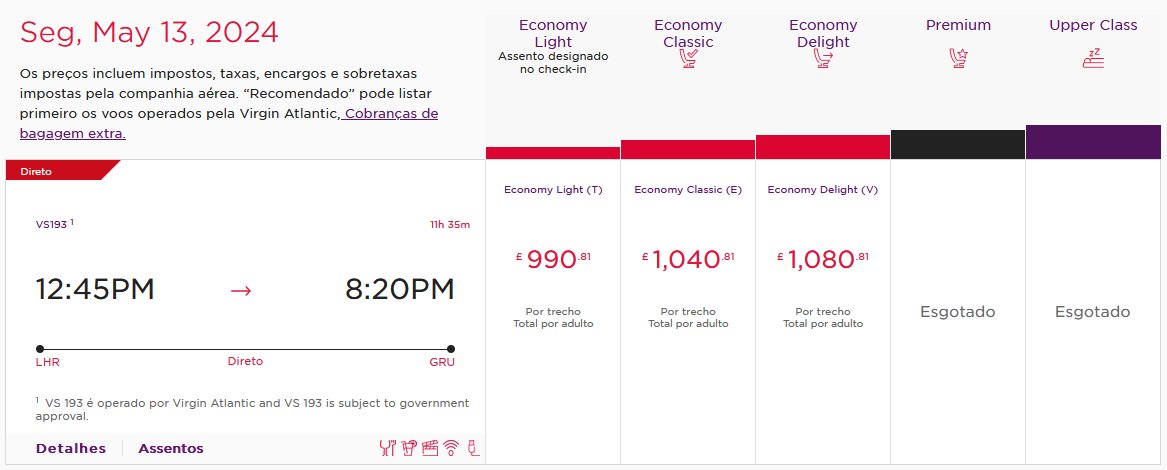1167x470 pixels.
Task: Click the sold-out Premium Esgotado cell
Action: click(957, 311)
